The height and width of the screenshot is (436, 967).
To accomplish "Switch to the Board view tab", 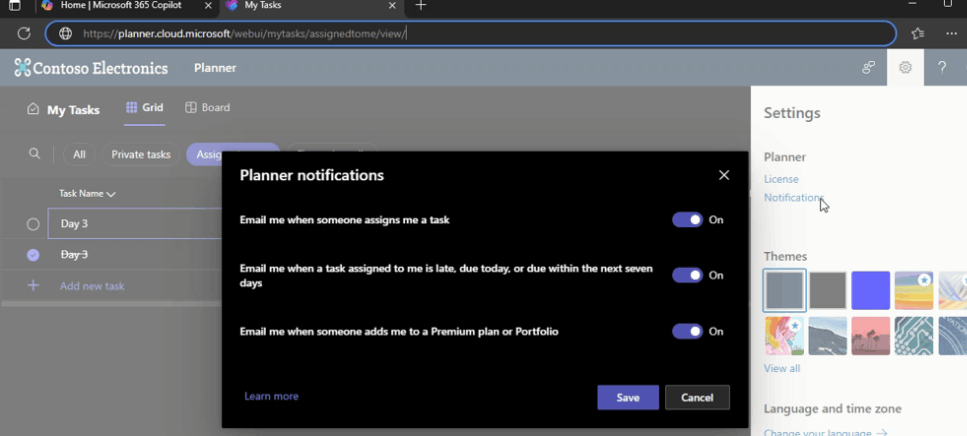I will click(207, 107).
